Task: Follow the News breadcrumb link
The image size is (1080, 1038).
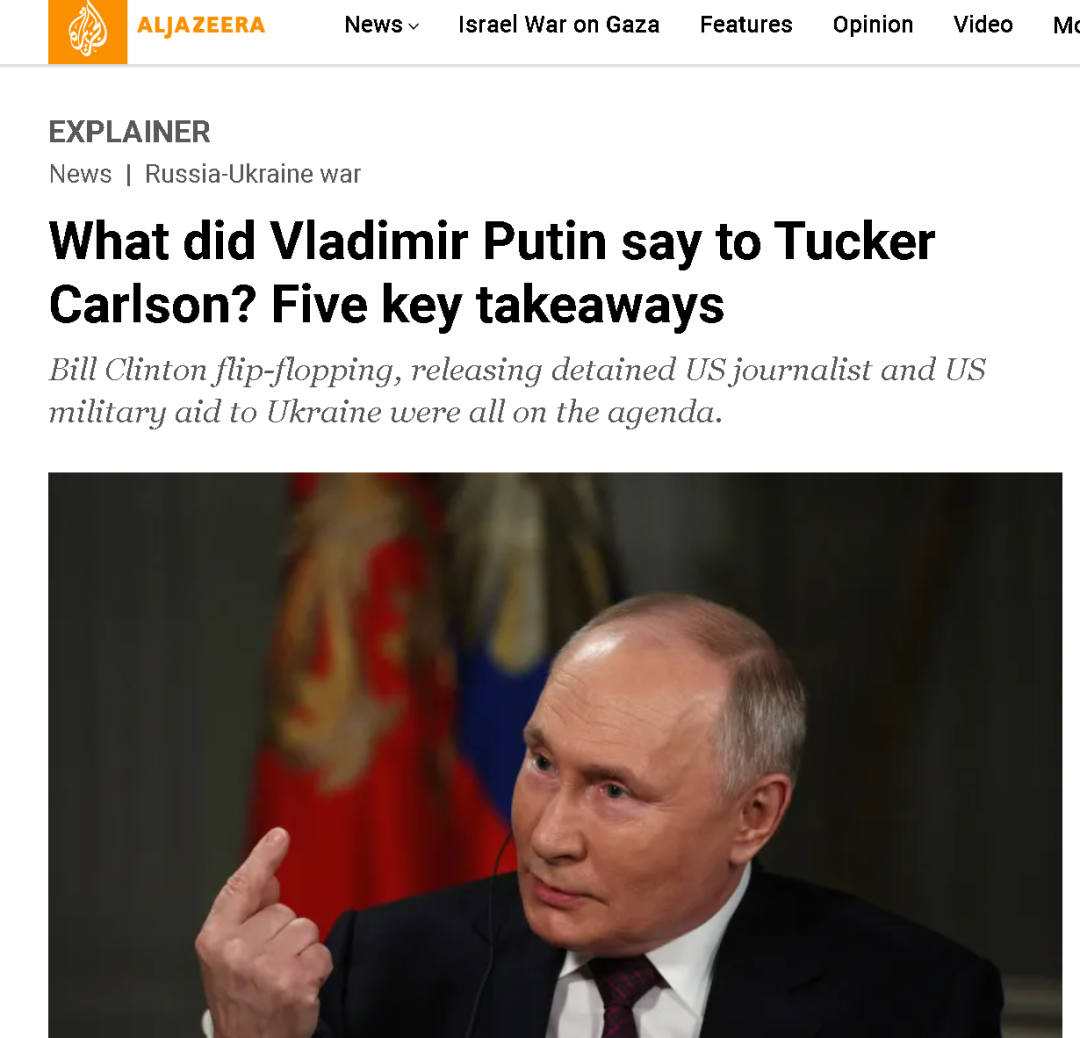Action: pos(81,174)
